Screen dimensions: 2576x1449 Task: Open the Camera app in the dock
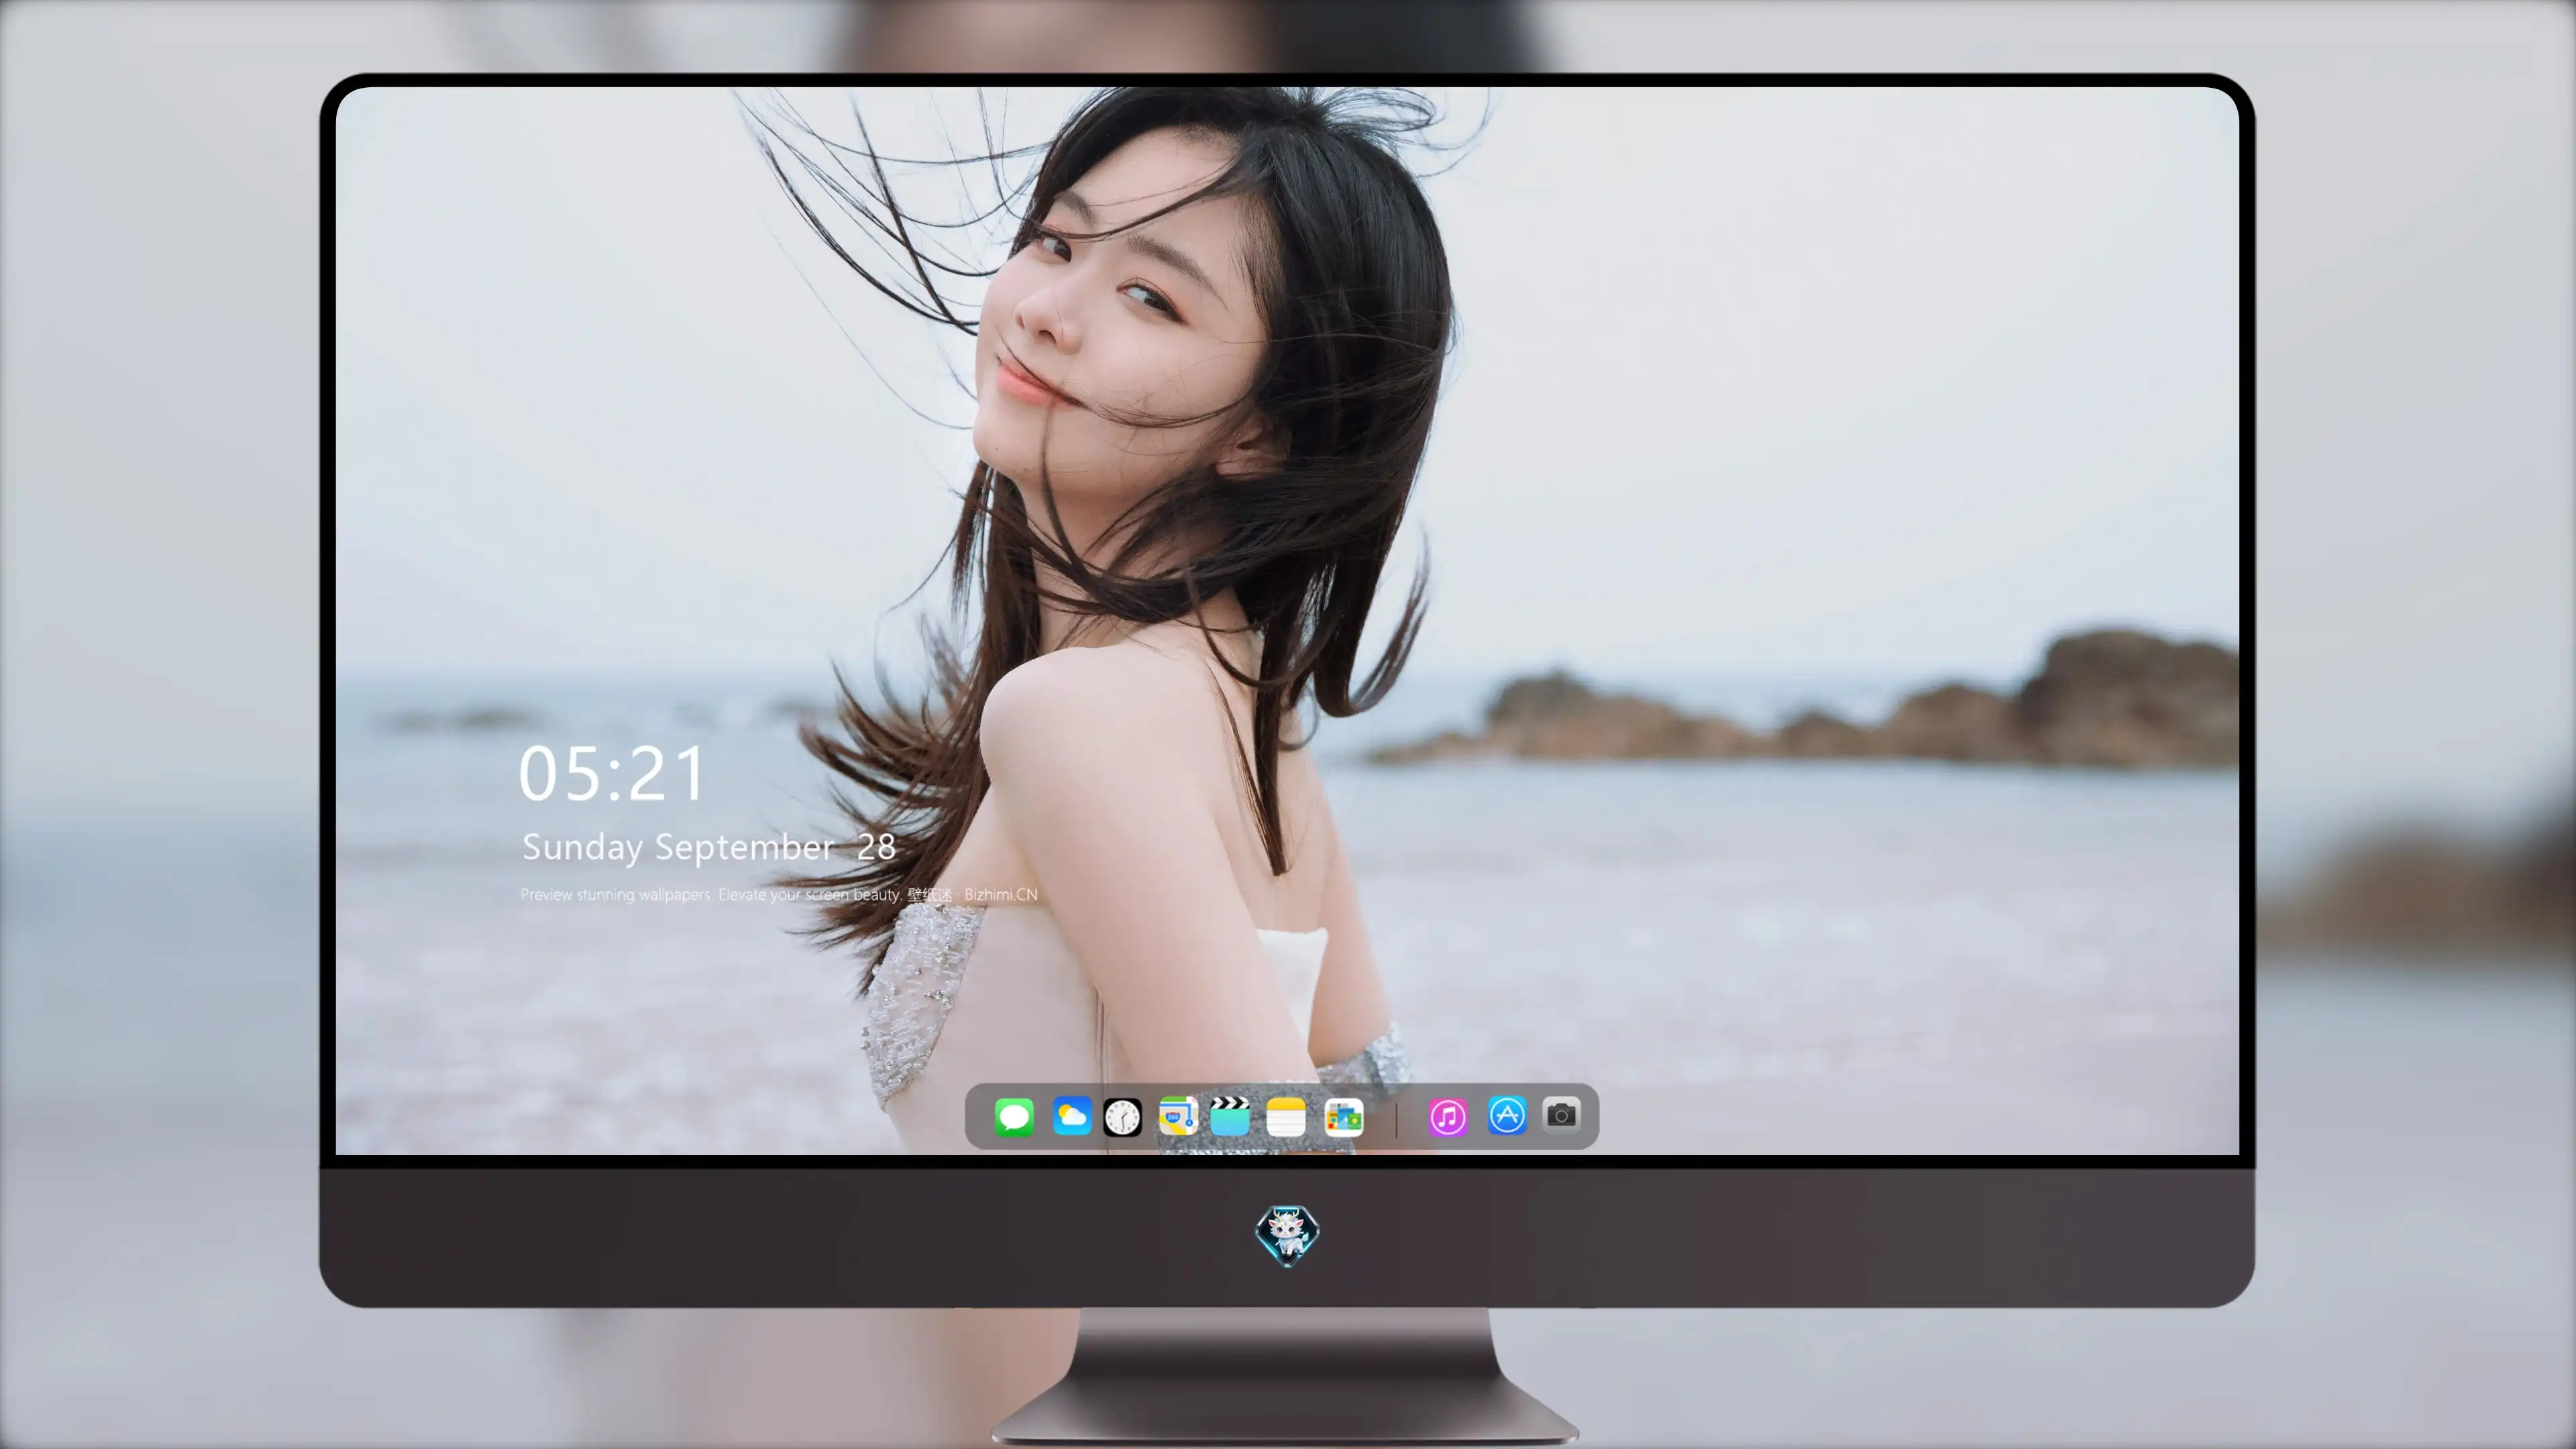click(1561, 1114)
